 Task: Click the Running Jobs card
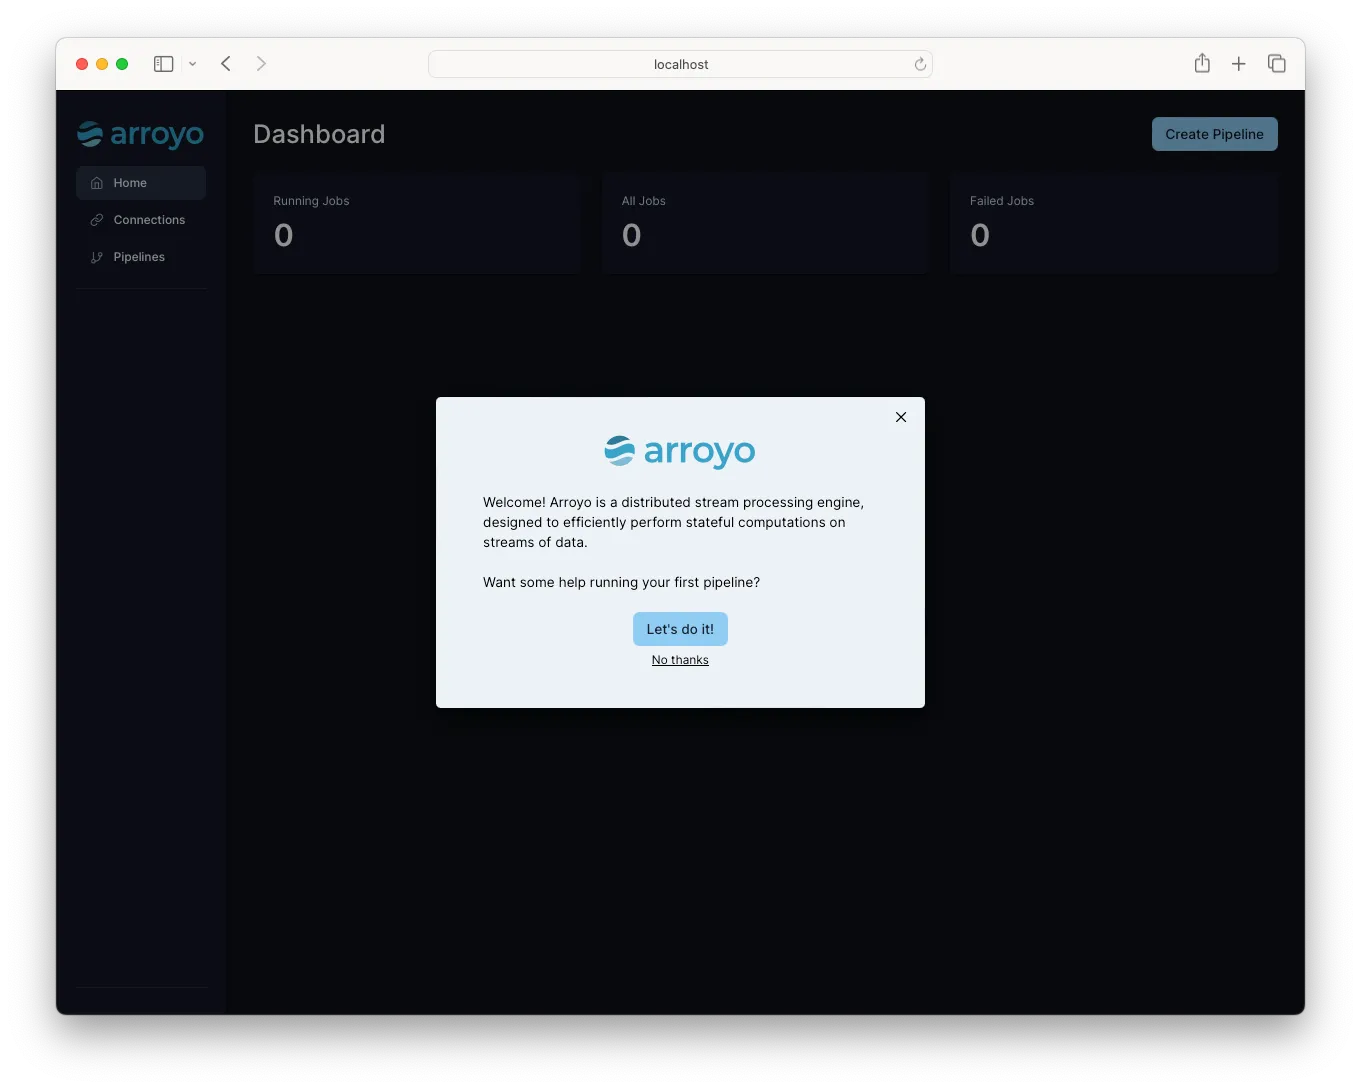pyautogui.click(x=417, y=223)
